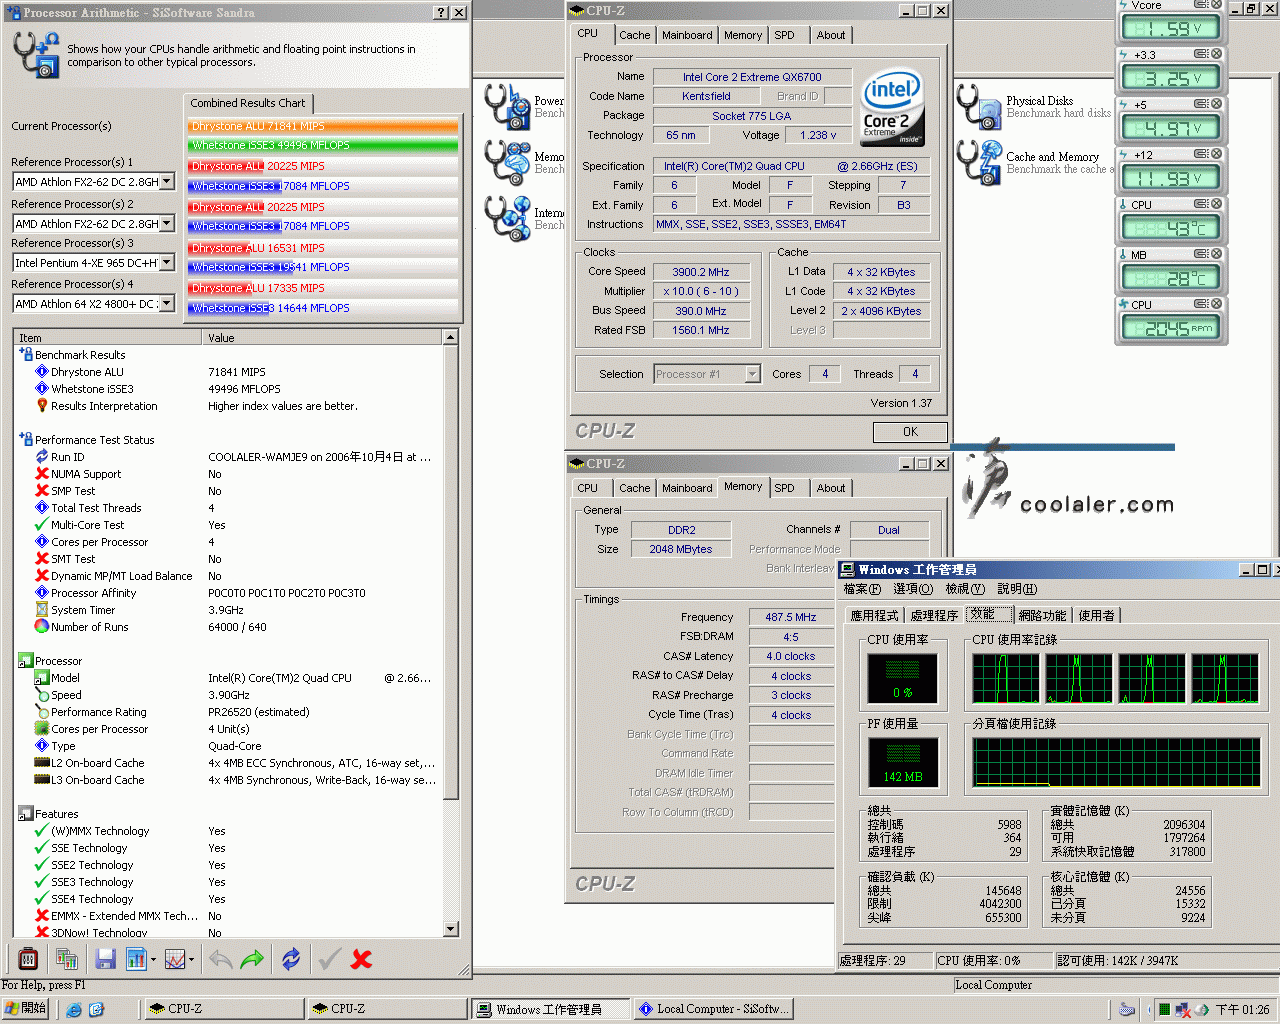Open settings icon on the MB temperature gadget
Viewport: 1280px width, 1024px height.
pos(1201,254)
